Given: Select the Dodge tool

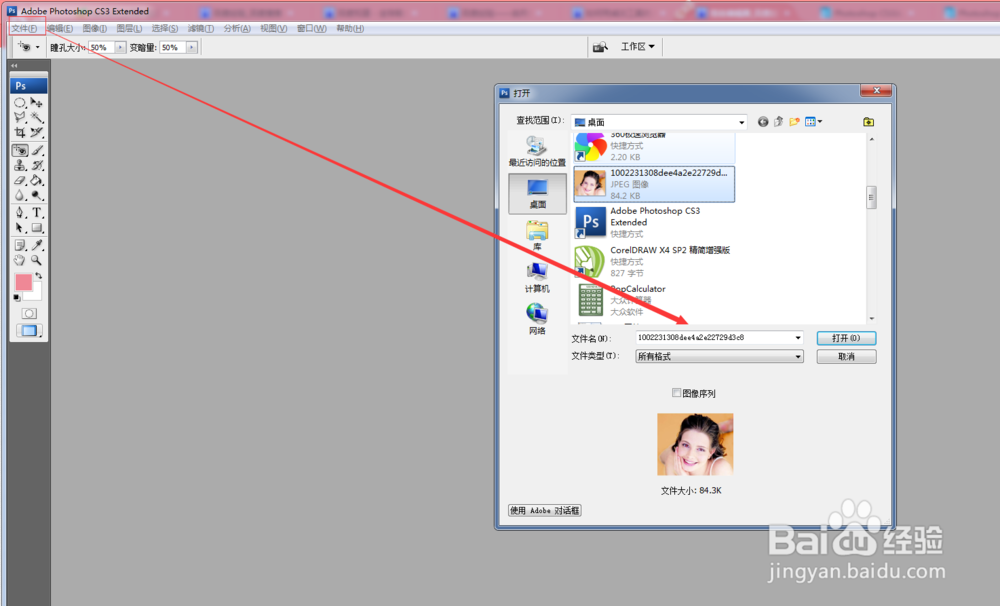Looking at the screenshot, I should click(x=36, y=195).
